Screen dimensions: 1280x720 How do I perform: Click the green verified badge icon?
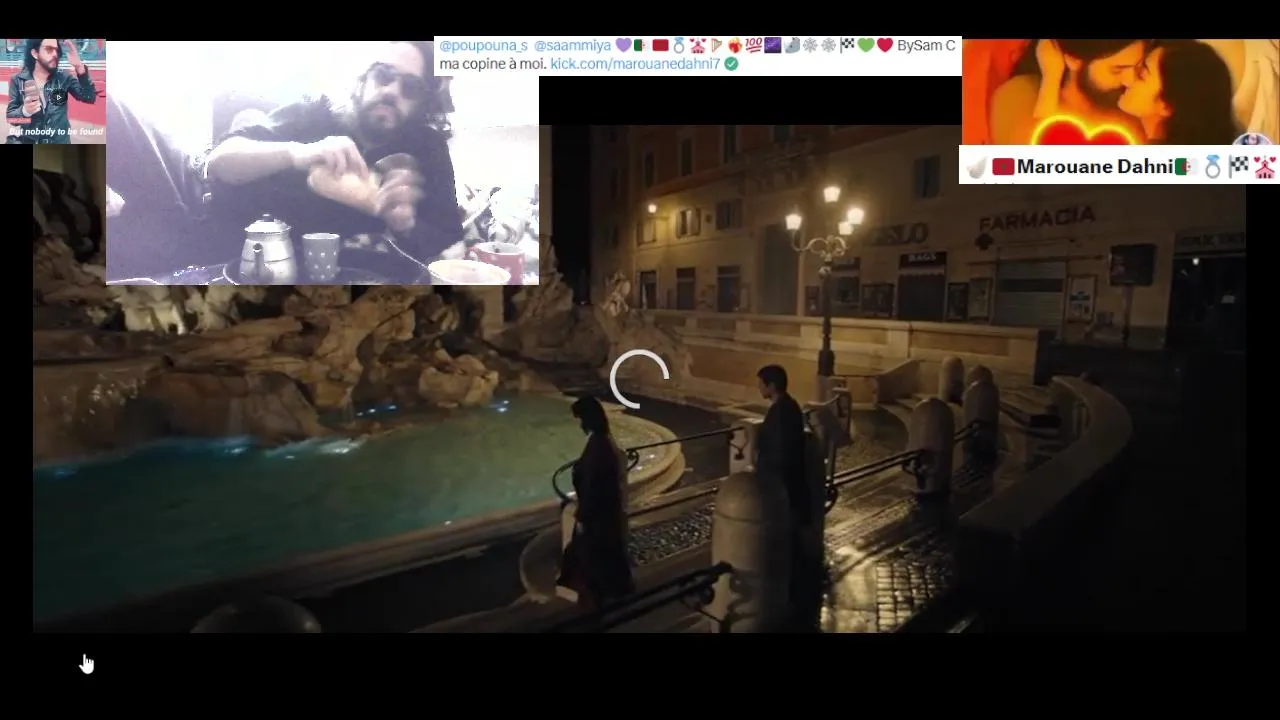point(731,64)
